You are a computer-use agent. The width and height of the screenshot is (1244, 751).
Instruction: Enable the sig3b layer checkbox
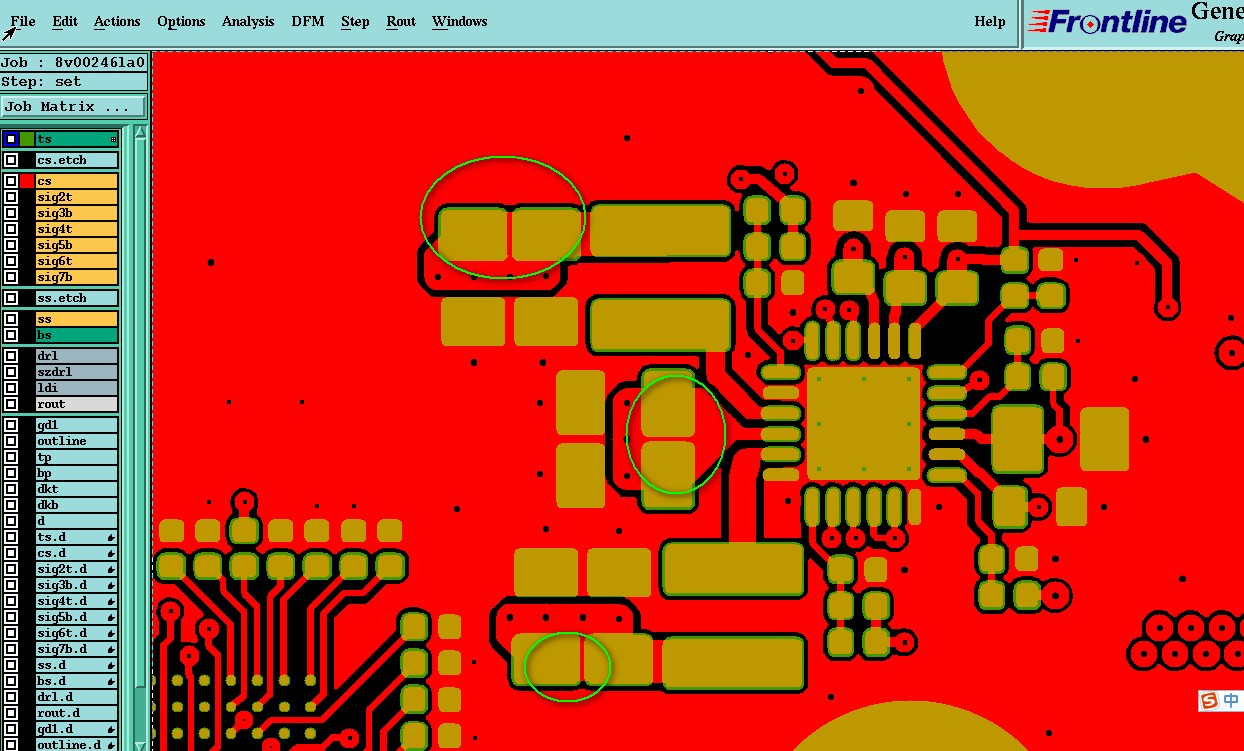click(11, 213)
